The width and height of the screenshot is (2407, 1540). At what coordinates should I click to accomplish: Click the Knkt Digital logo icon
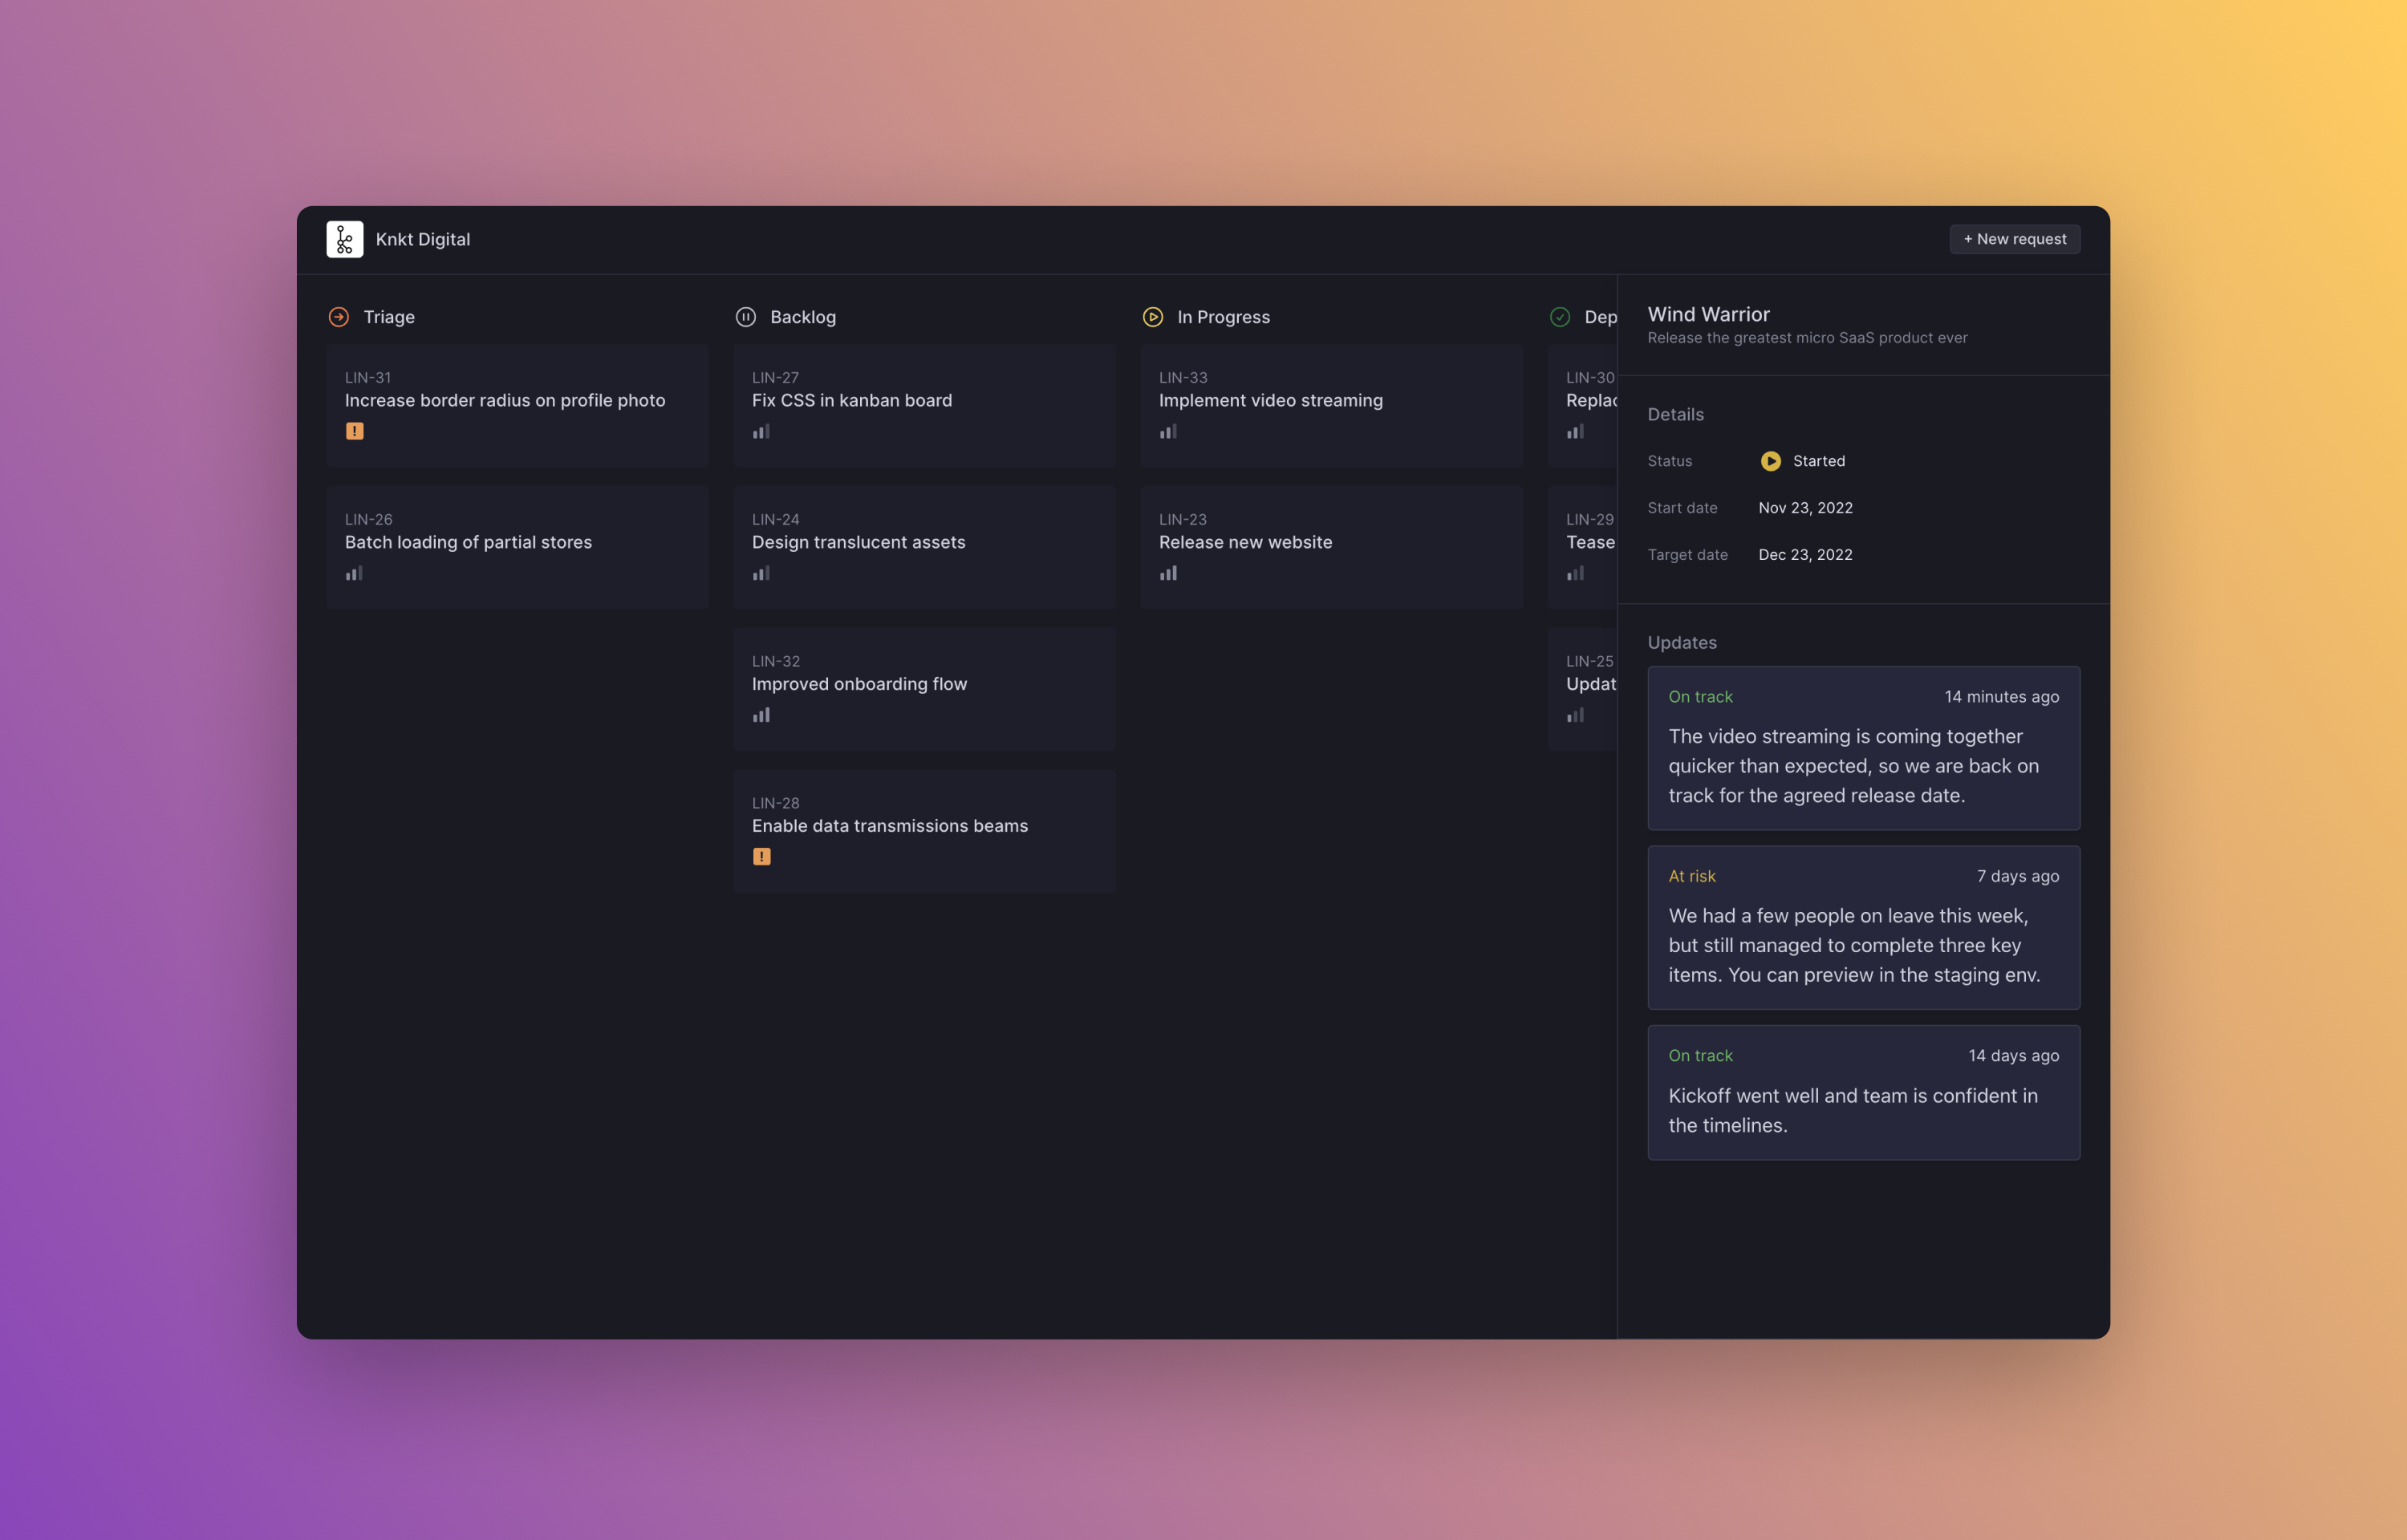pyautogui.click(x=344, y=239)
